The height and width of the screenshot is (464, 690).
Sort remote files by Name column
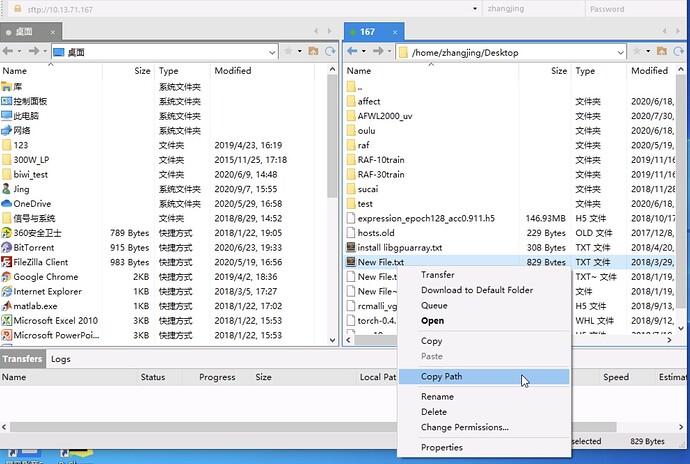click(359, 71)
